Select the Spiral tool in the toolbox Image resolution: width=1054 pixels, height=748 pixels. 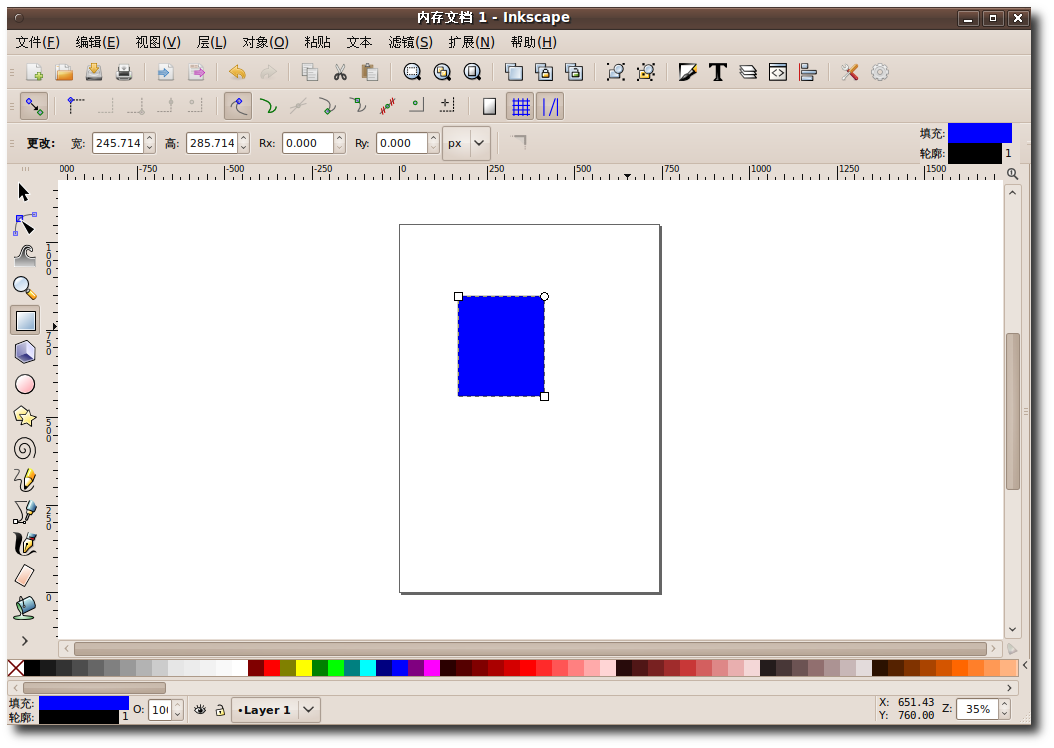pyautogui.click(x=25, y=448)
